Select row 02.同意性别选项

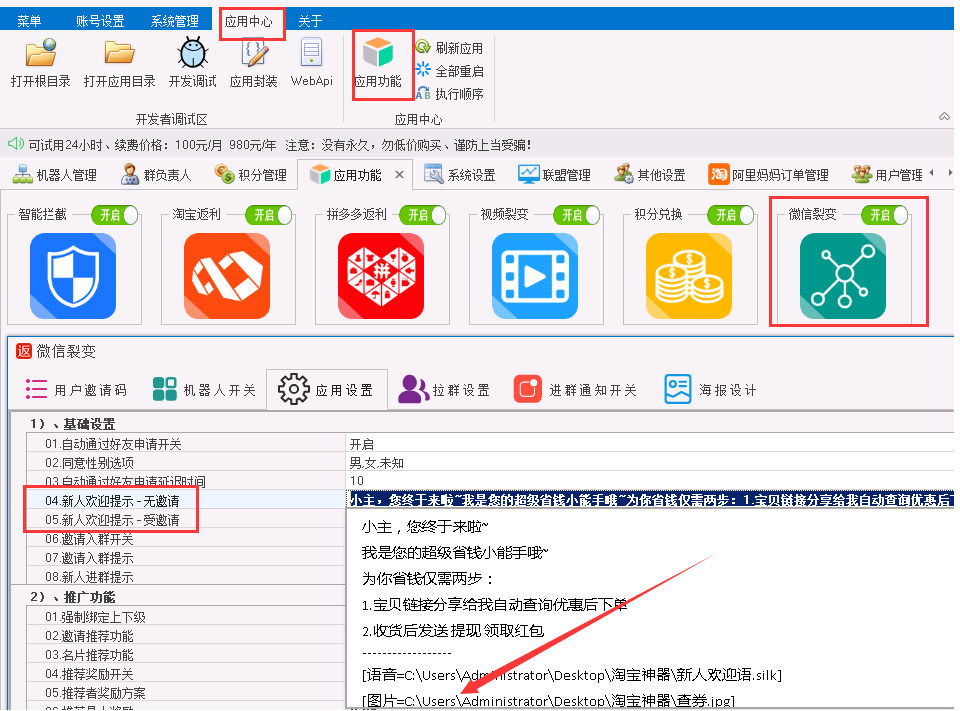(x=186, y=463)
